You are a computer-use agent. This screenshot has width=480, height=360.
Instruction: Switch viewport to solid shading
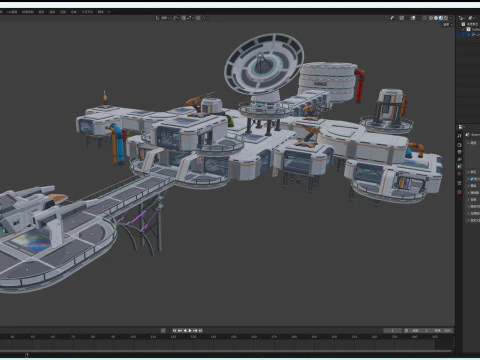point(436,18)
